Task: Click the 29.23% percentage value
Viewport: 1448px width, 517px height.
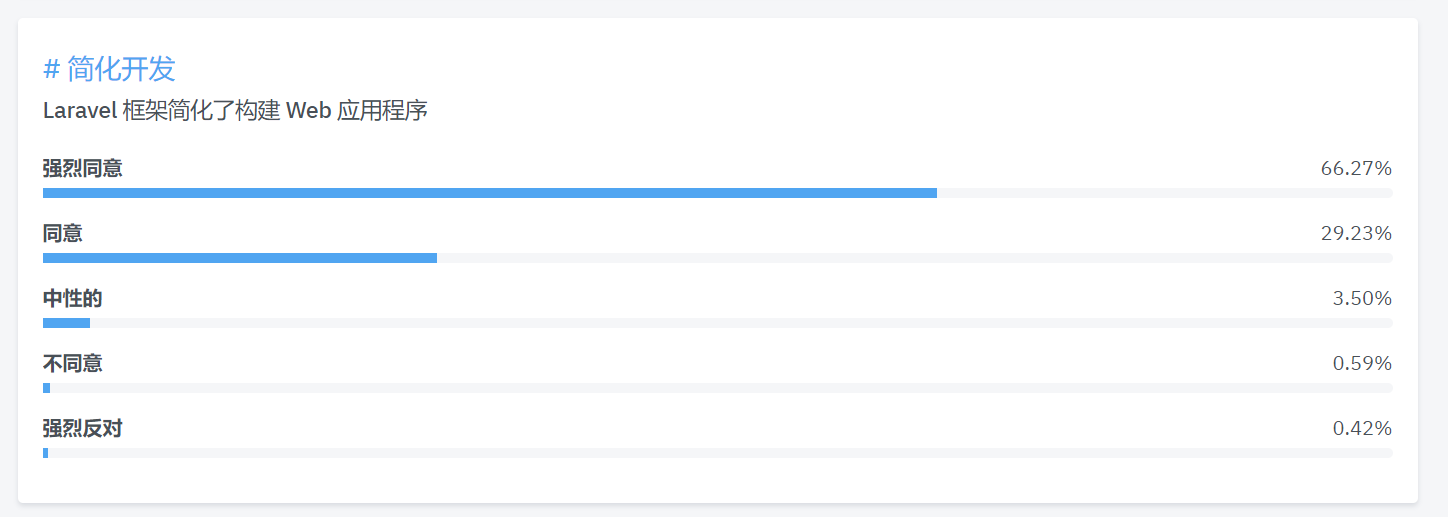Action: coord(1356,233)
